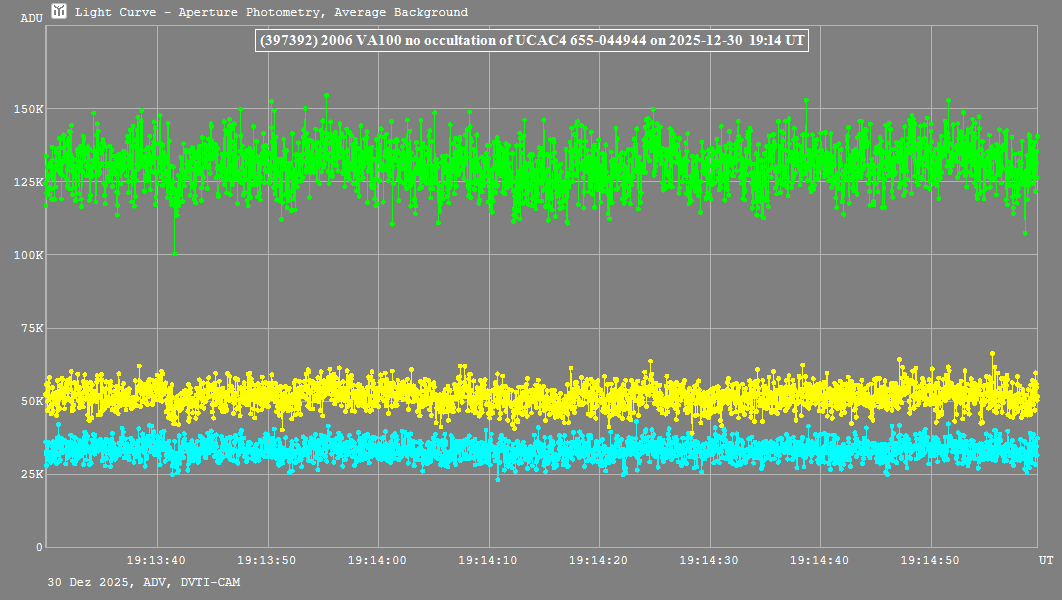
Task: Select the 19:13:40 time tick label
Action: [x=157, y=561]
